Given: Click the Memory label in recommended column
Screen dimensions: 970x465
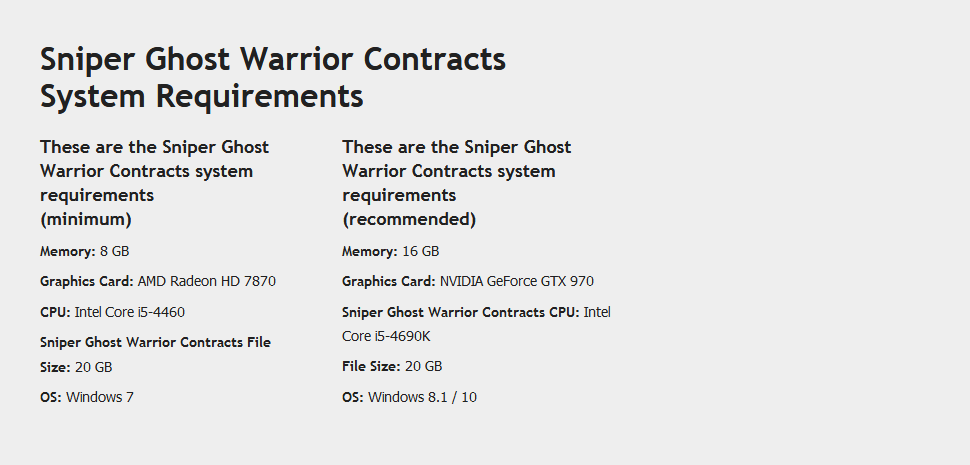Looking at the screenshot, I should (369, 251).
